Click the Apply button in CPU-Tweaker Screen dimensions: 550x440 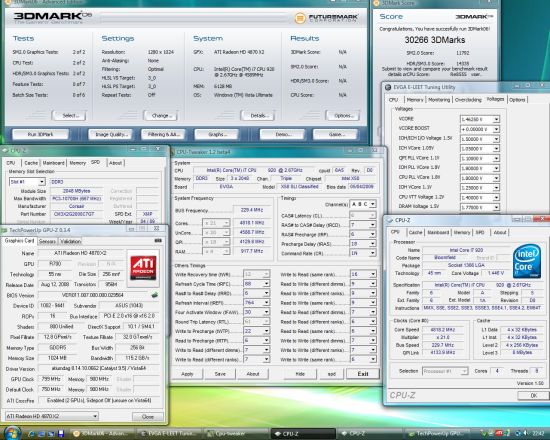187,374
